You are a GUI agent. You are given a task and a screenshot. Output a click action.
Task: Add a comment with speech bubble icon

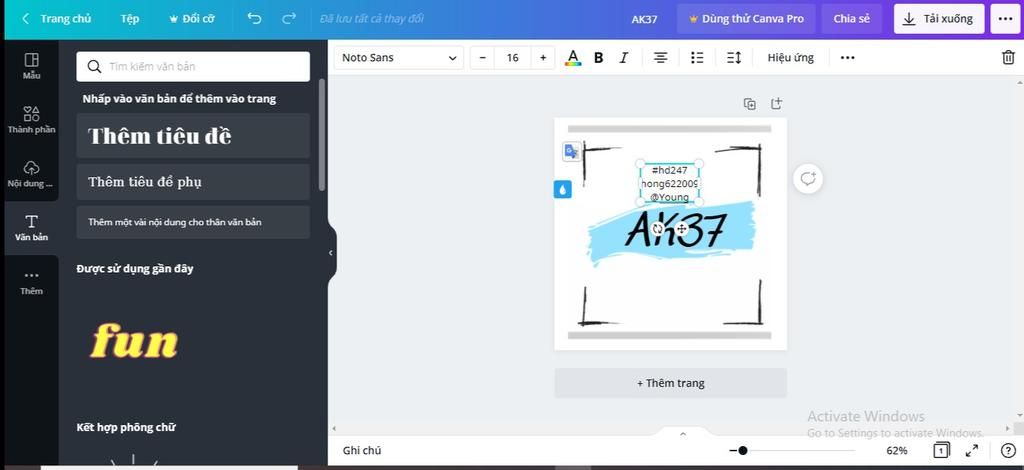tap(808, 178)
